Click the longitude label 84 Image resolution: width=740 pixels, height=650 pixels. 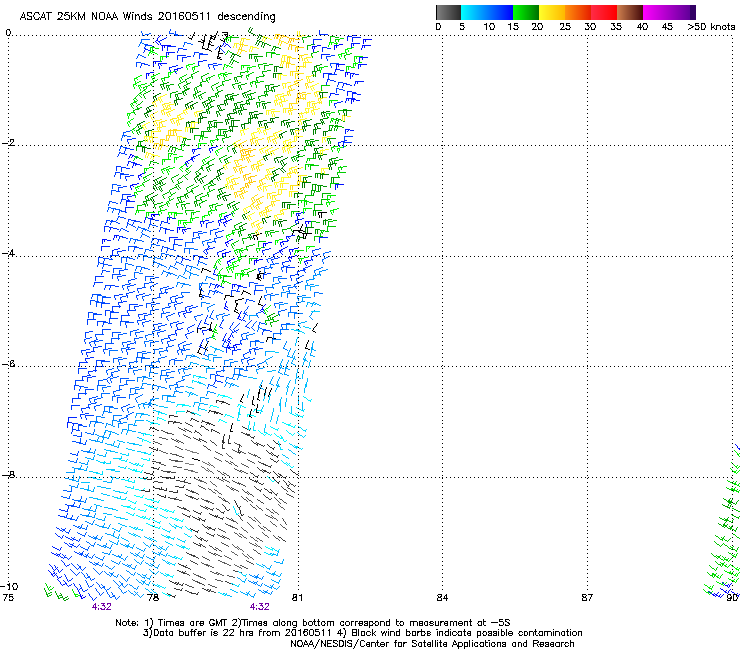point(442,598)
